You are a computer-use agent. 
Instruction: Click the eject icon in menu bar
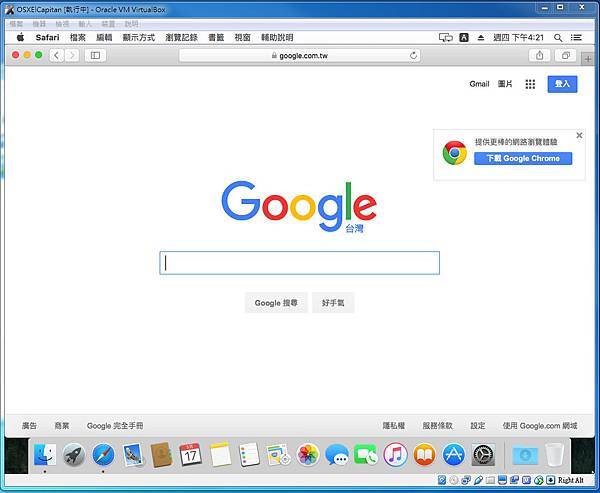[x=481, y=38]
